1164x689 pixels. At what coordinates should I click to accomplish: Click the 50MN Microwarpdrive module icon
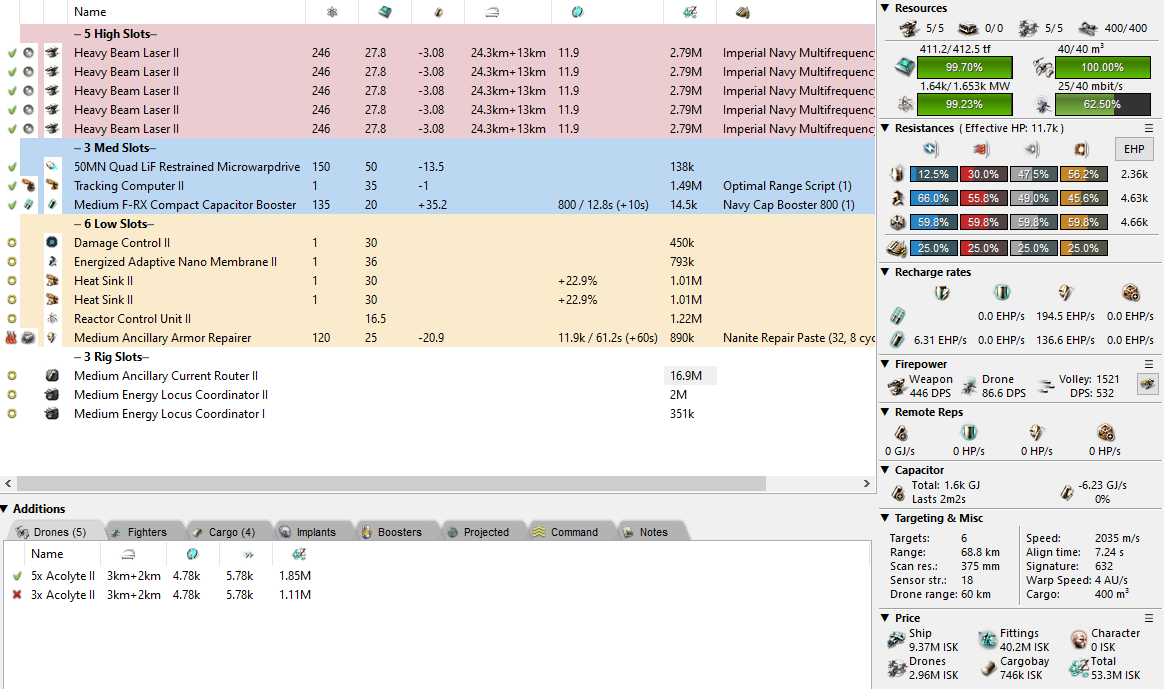[x=52, y=167]
